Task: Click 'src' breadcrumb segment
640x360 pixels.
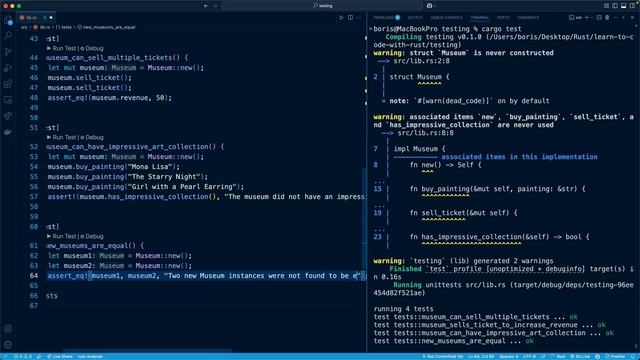Action: 24,27
